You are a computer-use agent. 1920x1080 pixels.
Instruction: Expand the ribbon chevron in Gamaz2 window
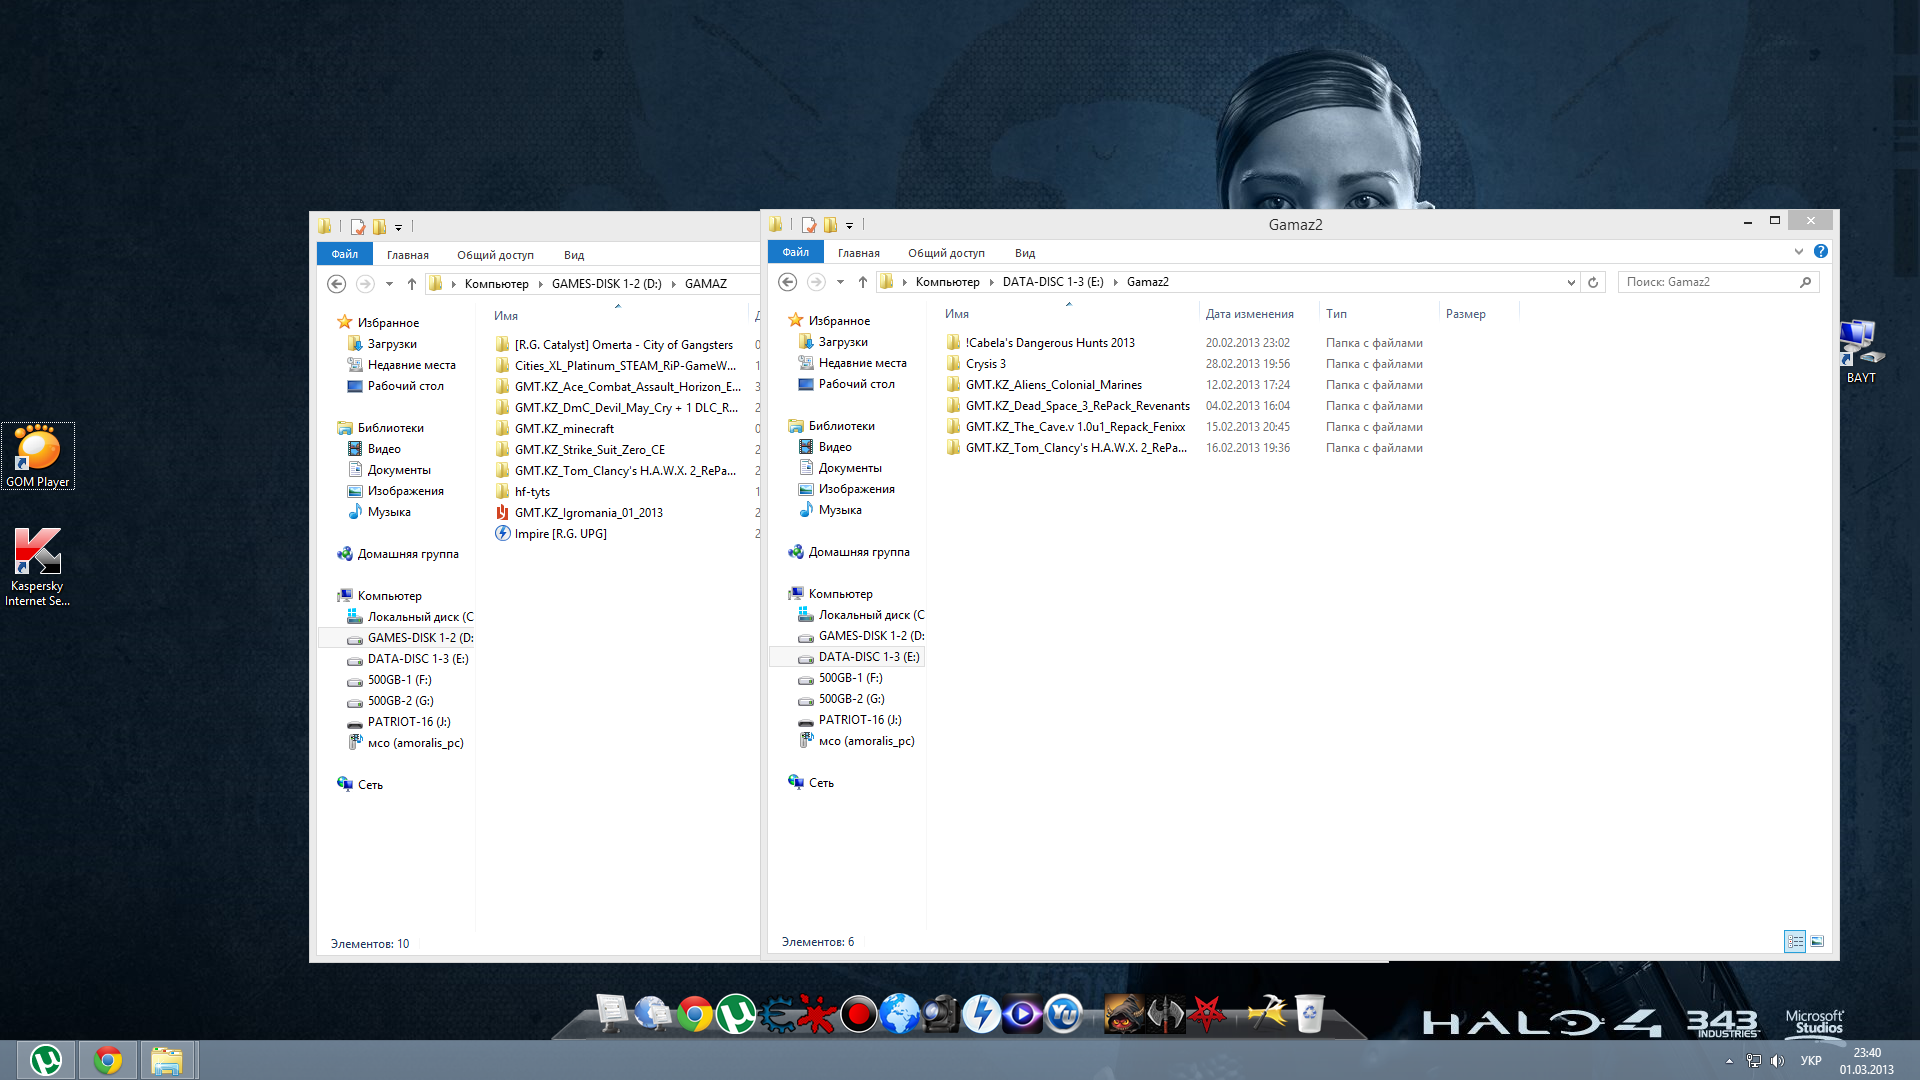1799,251
